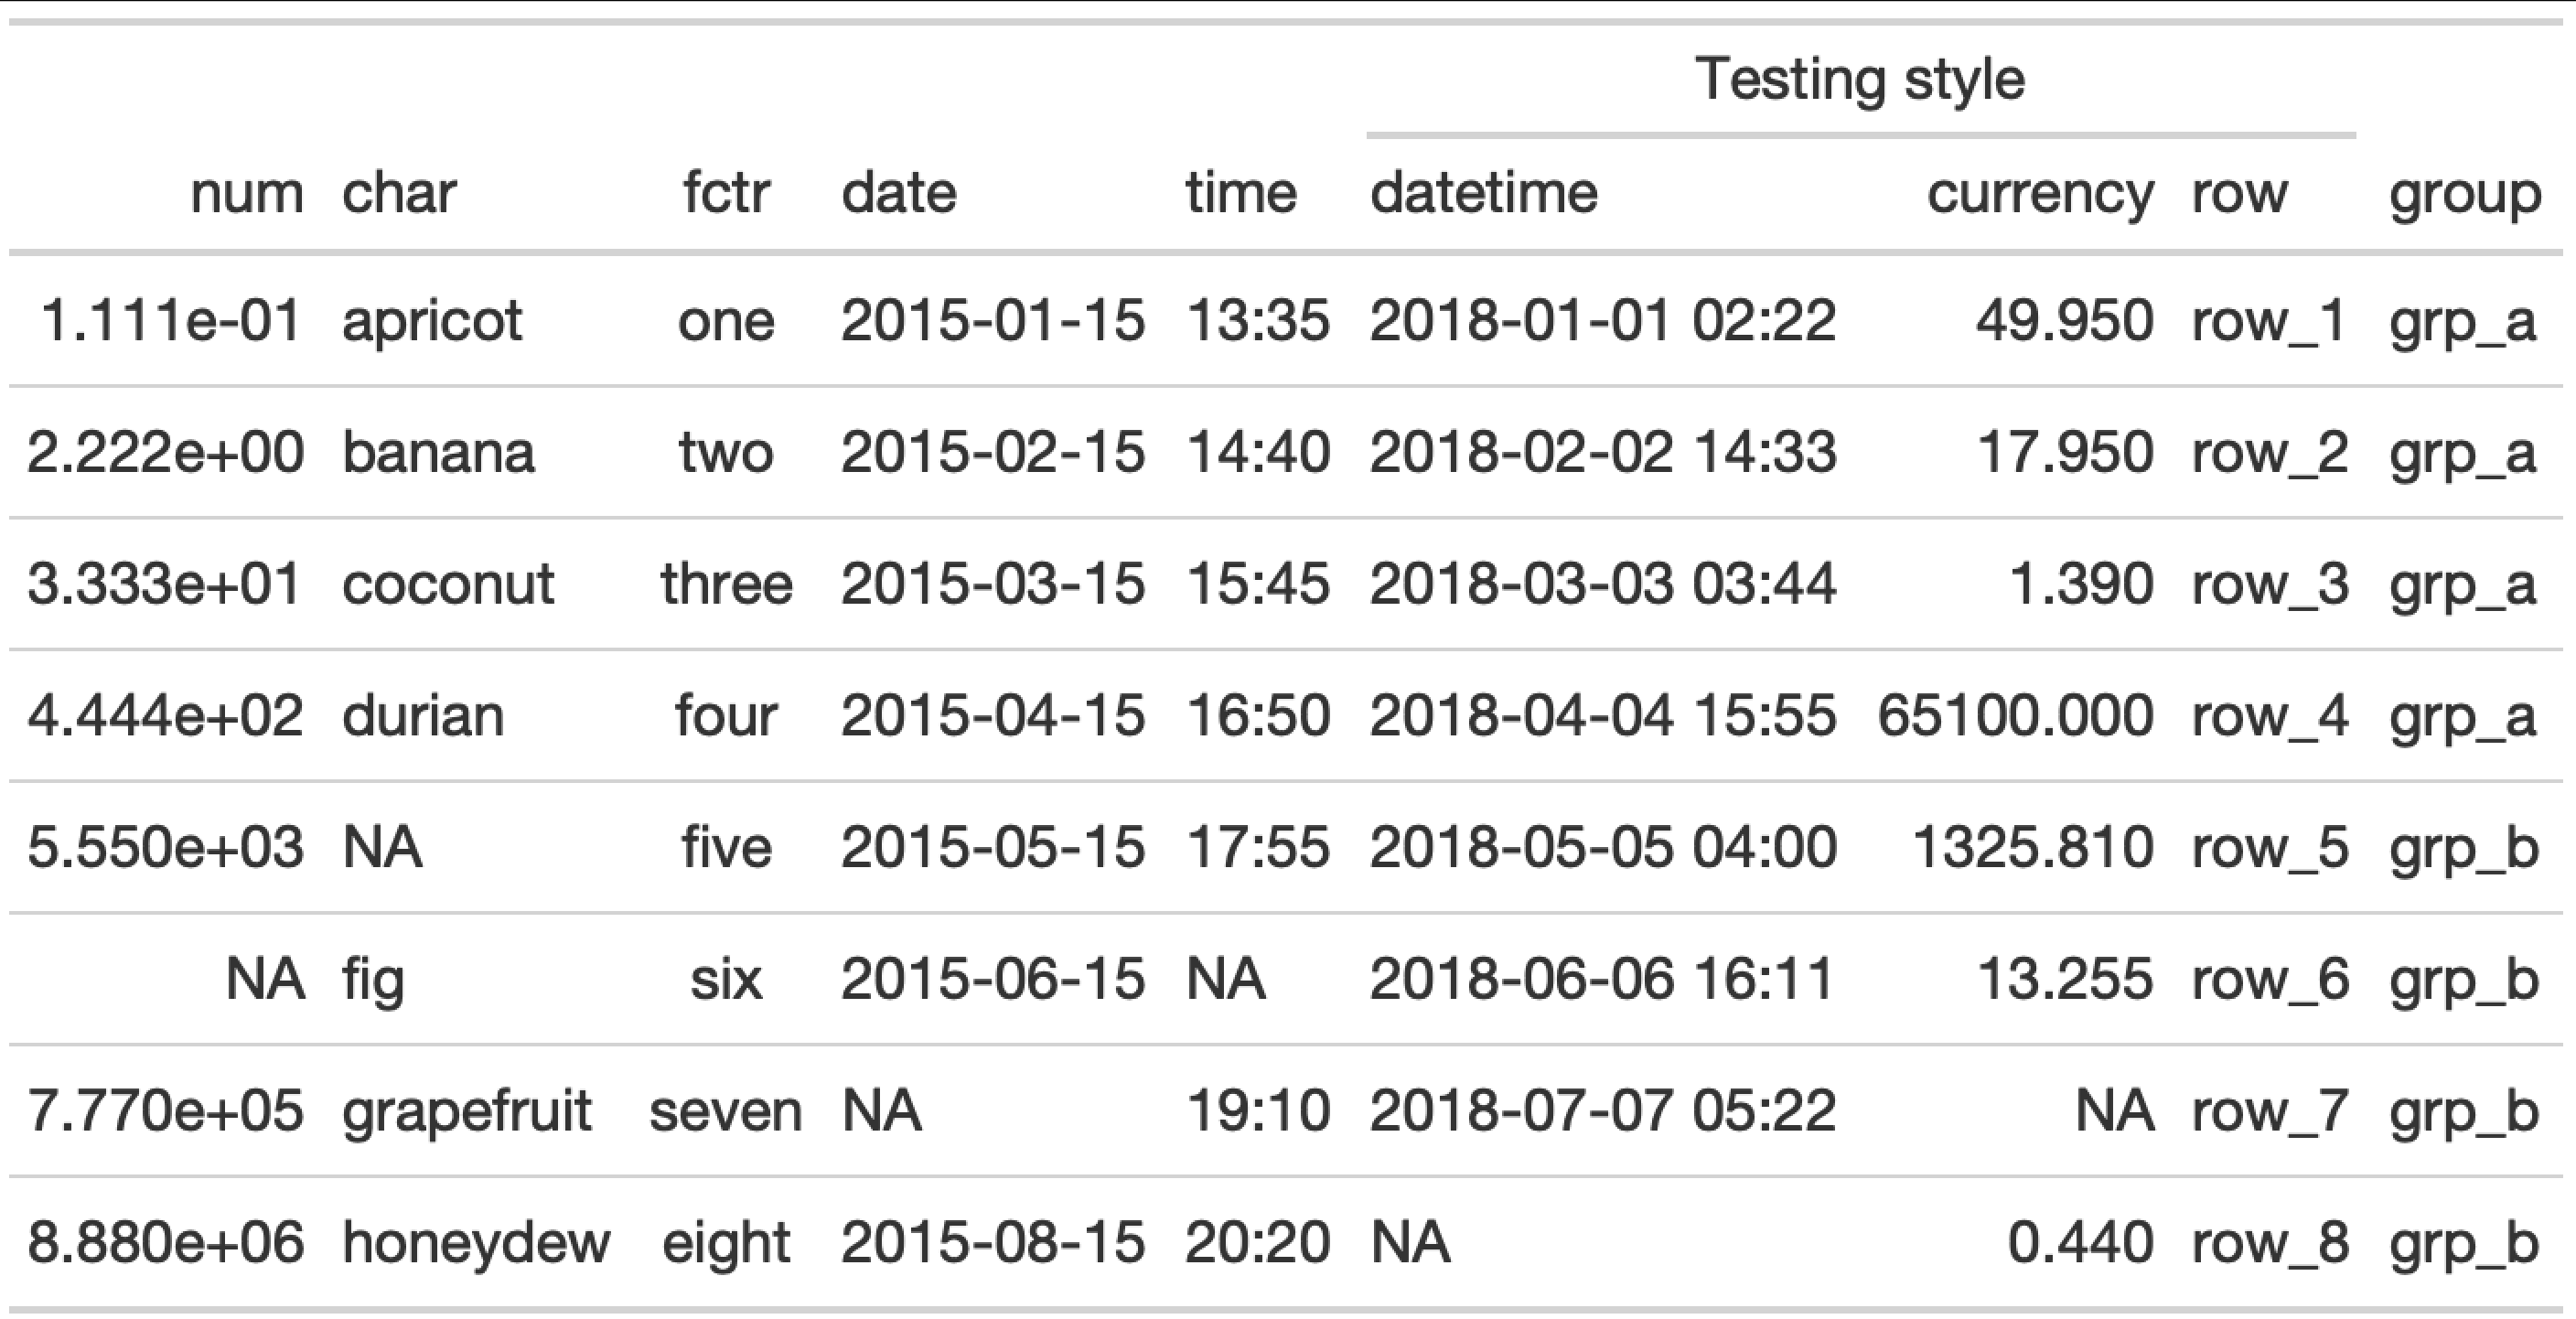
Task: Click the 'datetime' column header
Action: pyautogui.click(x=1484, y=192)
